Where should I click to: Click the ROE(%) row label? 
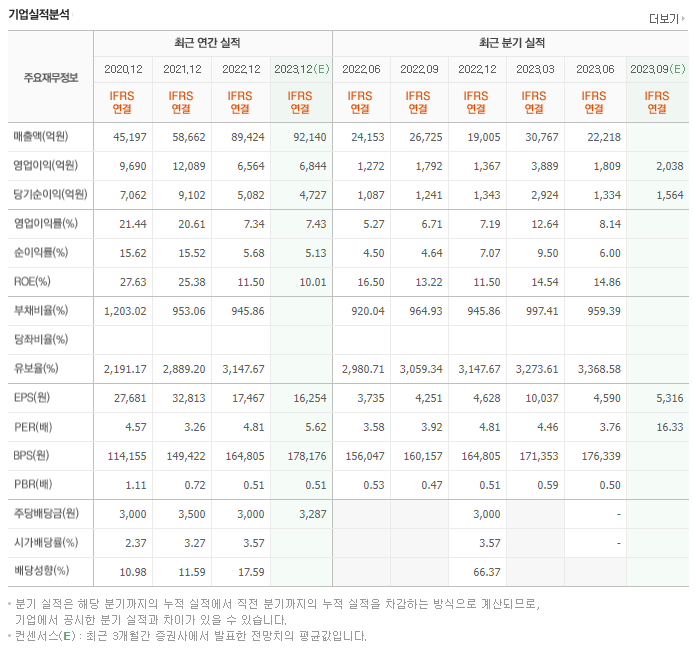[32, 282]
